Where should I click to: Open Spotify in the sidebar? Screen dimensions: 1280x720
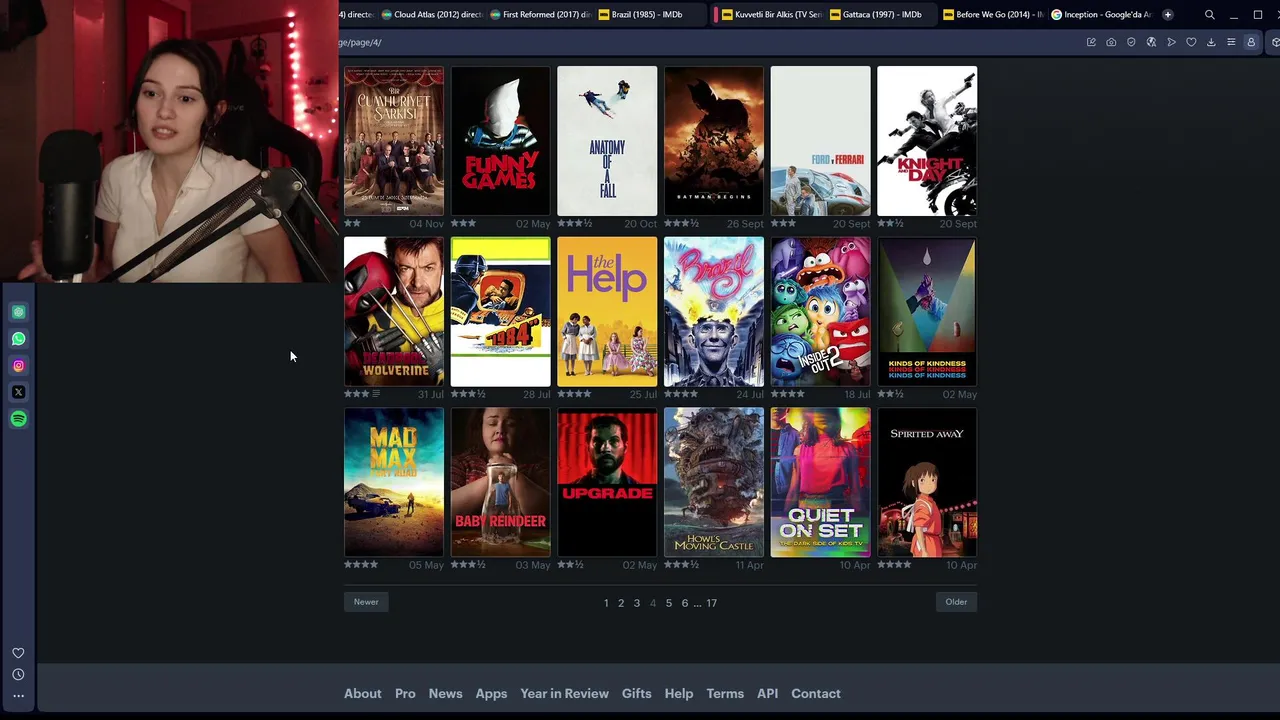coord(18,419)
